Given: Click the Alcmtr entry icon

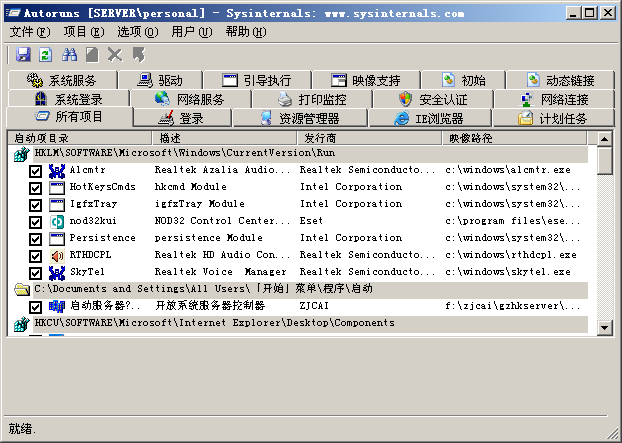Looking at the screenshot, I should pyautogui.click(x=57, y=171).
